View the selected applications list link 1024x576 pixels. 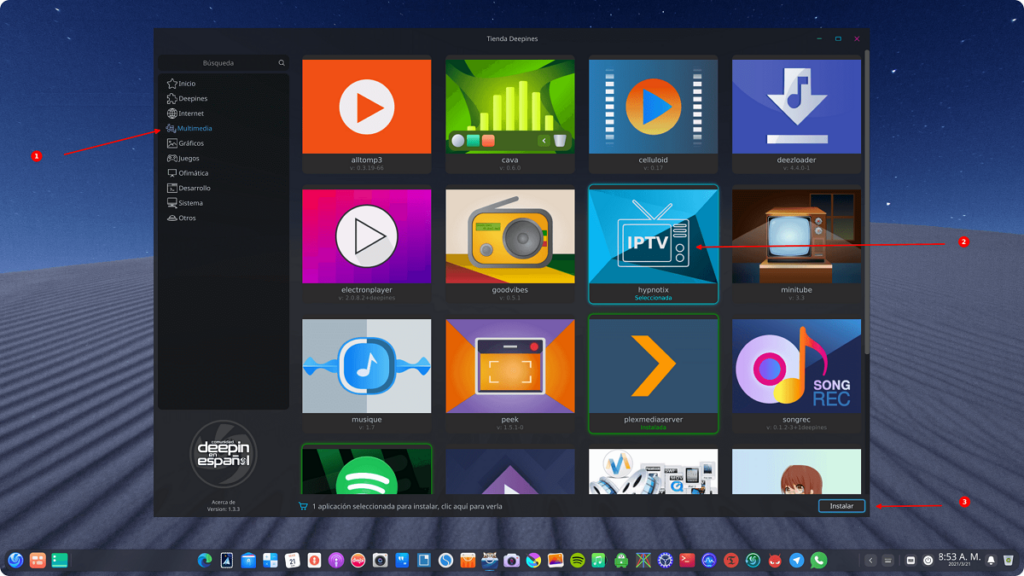(401, 506)
